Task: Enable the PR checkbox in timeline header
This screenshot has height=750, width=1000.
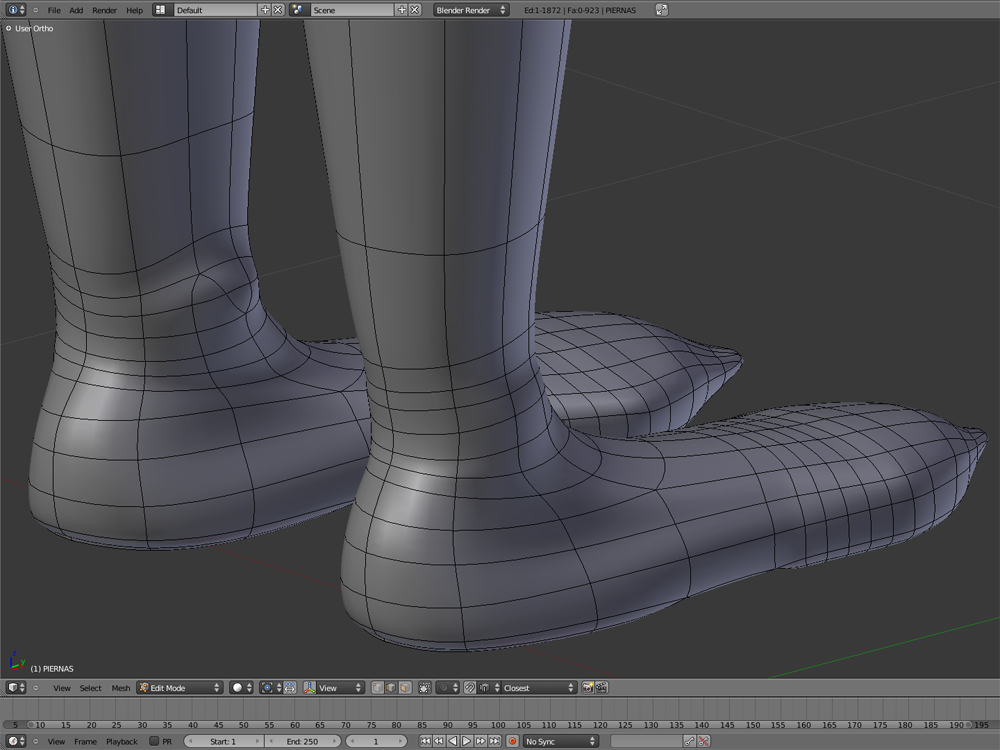Action: point(154,741)
